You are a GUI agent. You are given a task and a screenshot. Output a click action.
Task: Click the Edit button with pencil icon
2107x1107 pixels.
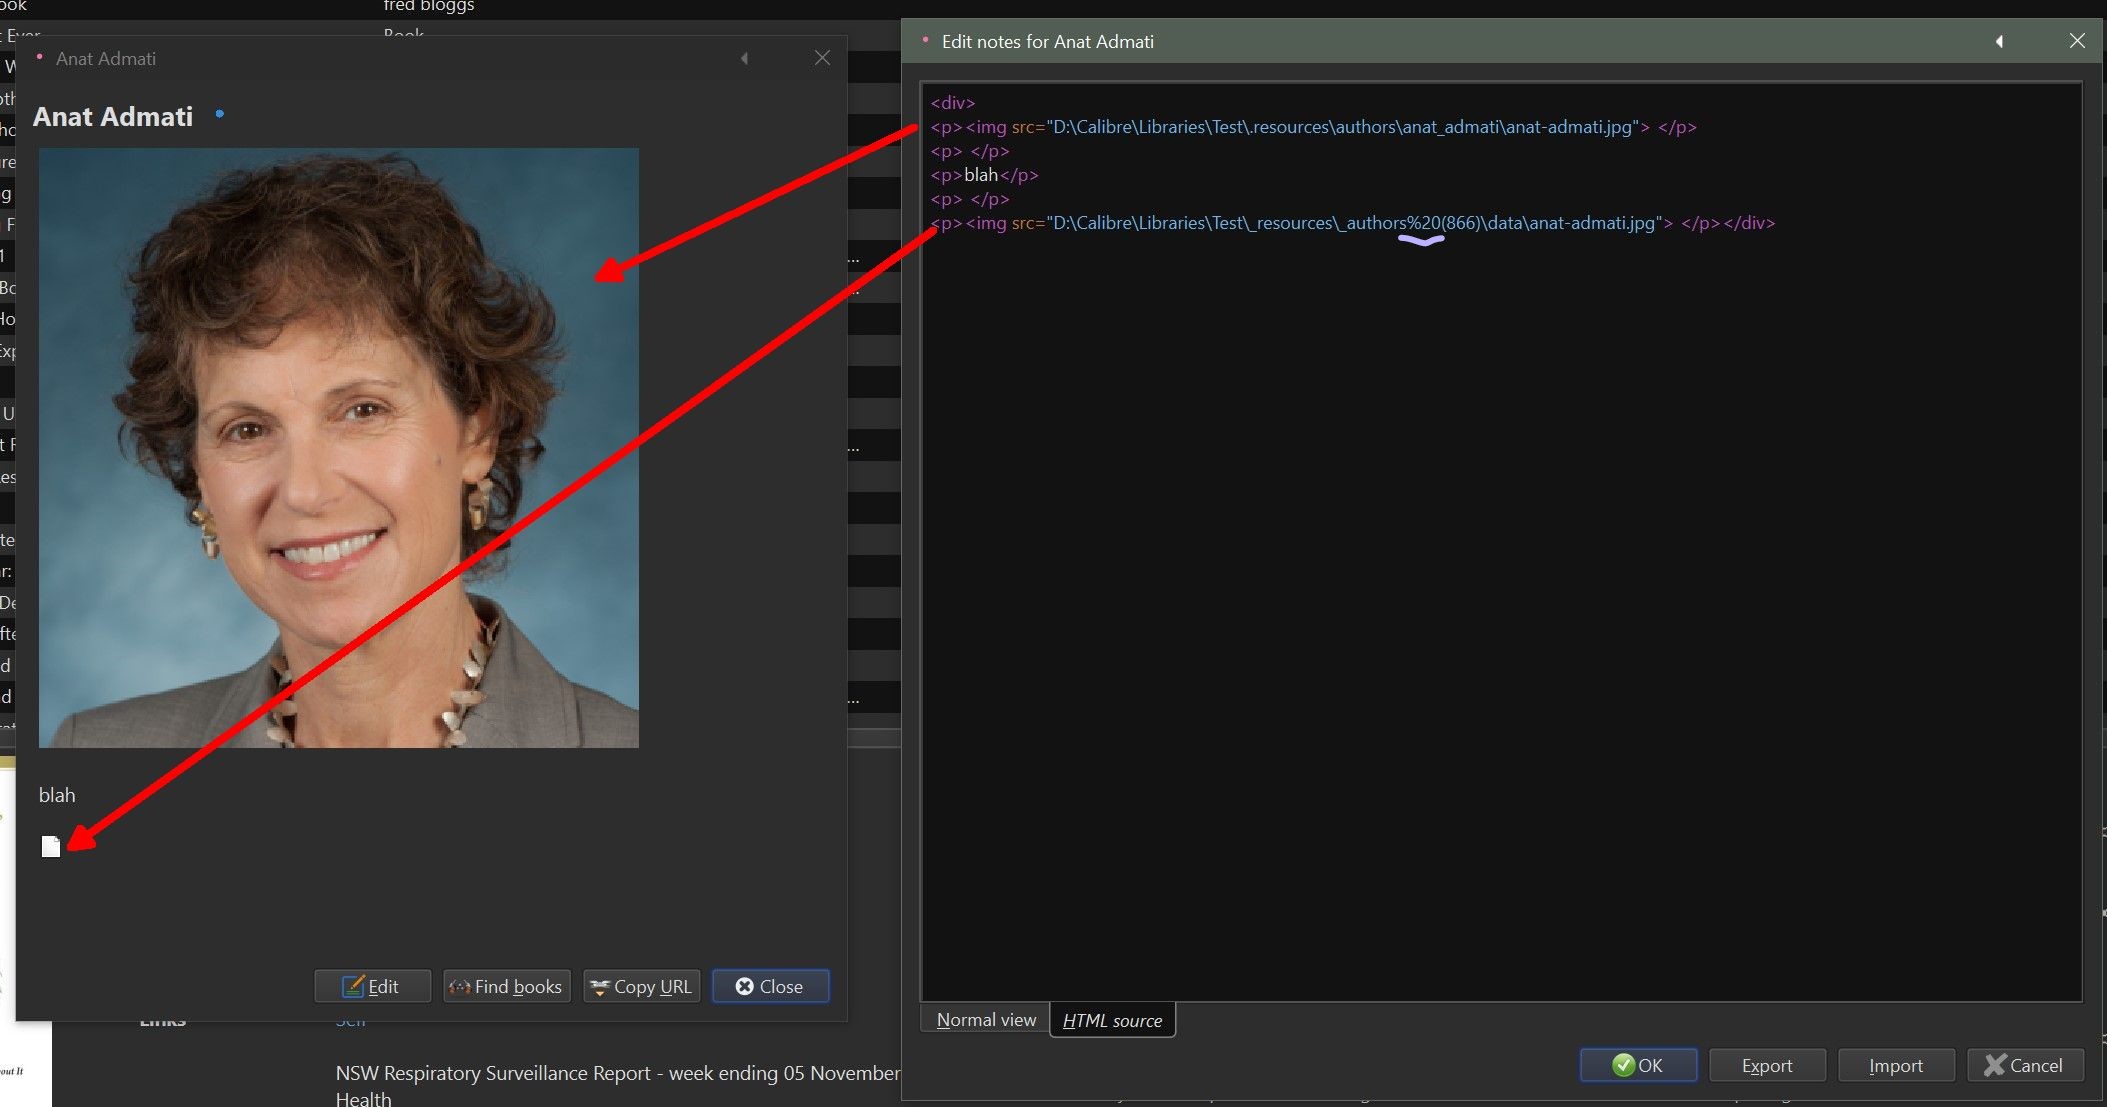372,986
